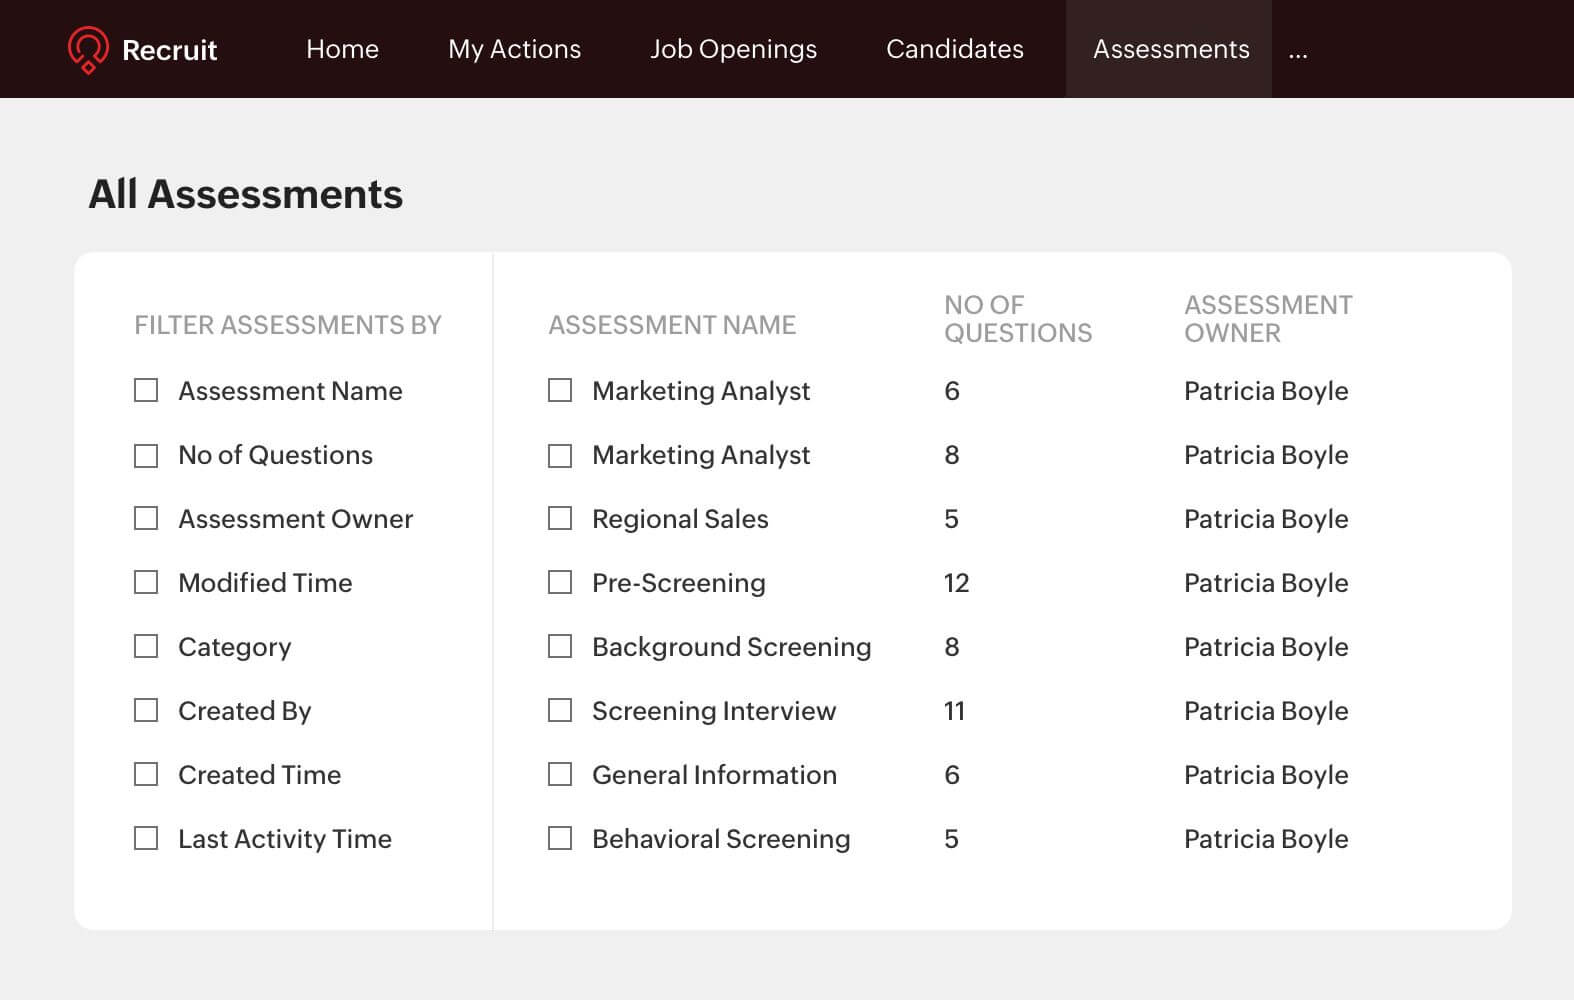The image size is (1574, 1000).
Task: Enable the Assessment Name filter checkbox
Action: point(146,391)
